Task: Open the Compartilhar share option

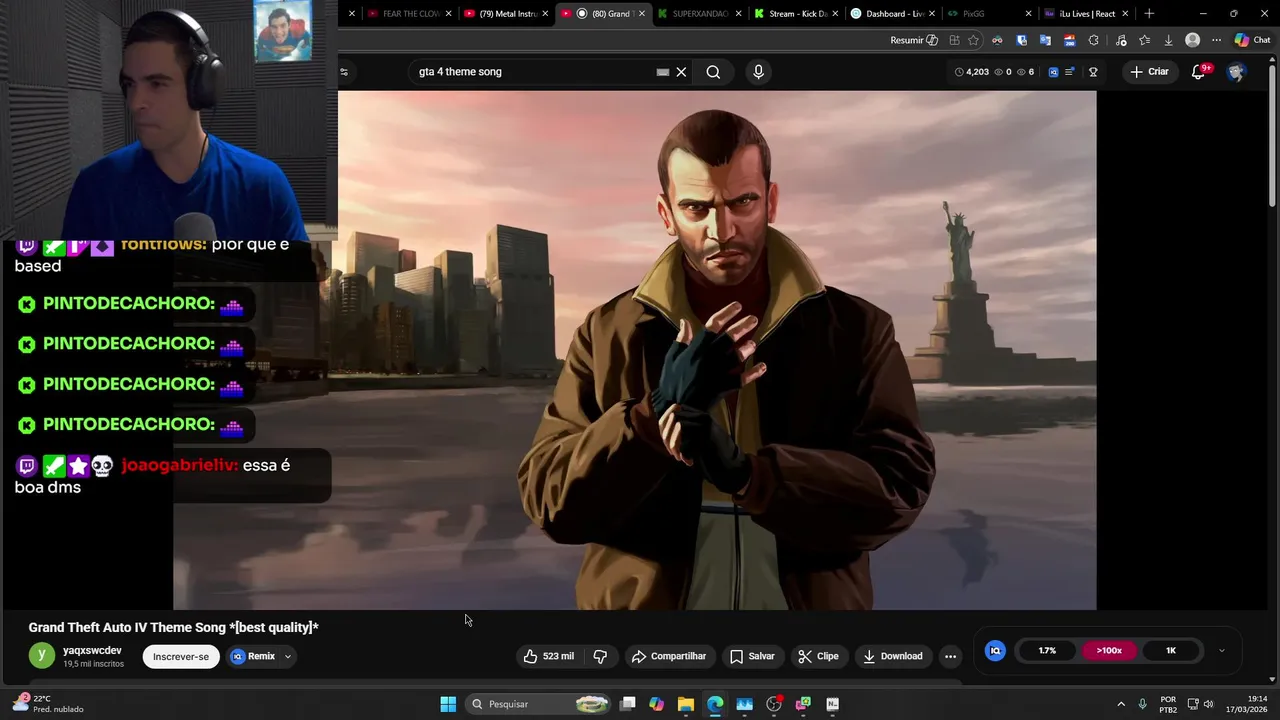Action: (668, 656)
